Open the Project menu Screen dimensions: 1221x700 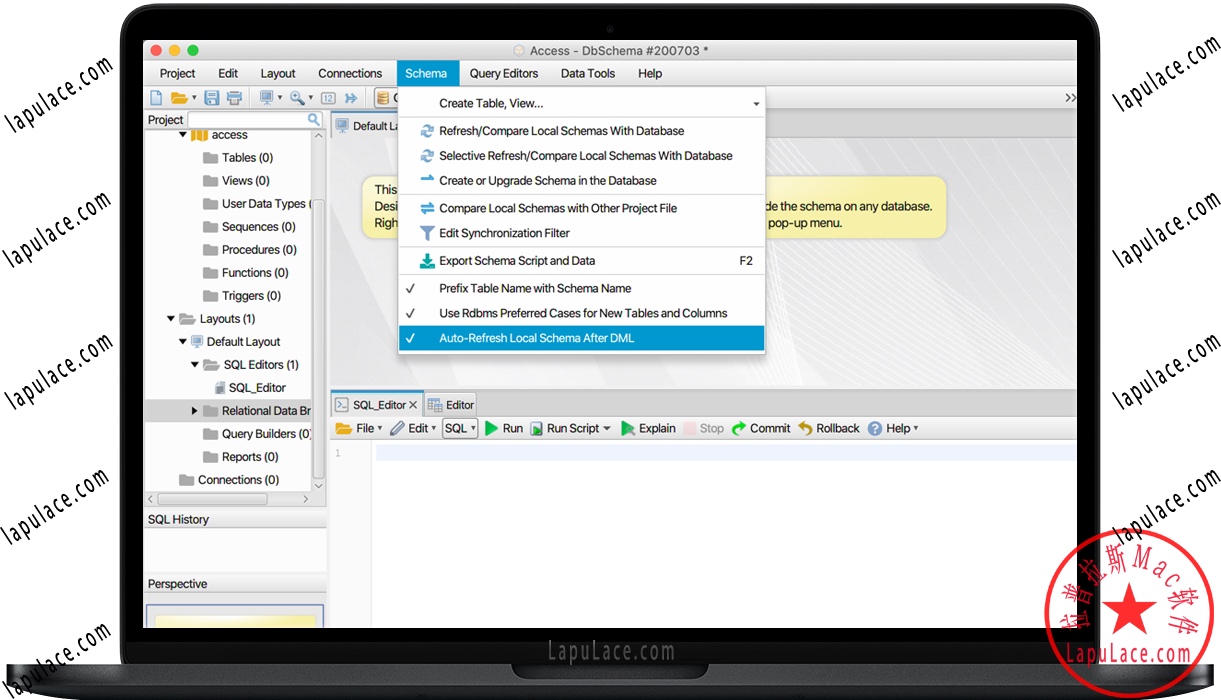point(177,73)
